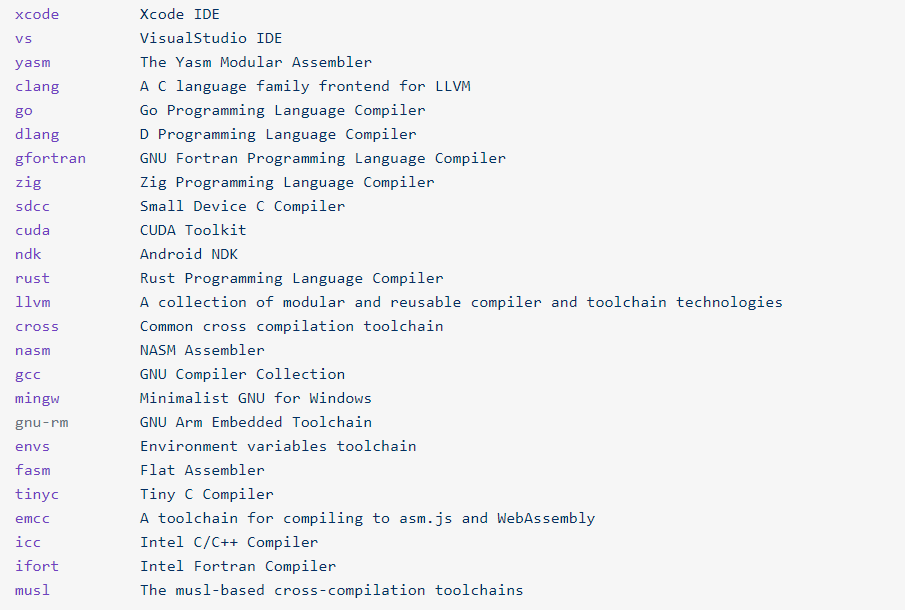Open the gnu-rm toolchain link

pos(42,423)
